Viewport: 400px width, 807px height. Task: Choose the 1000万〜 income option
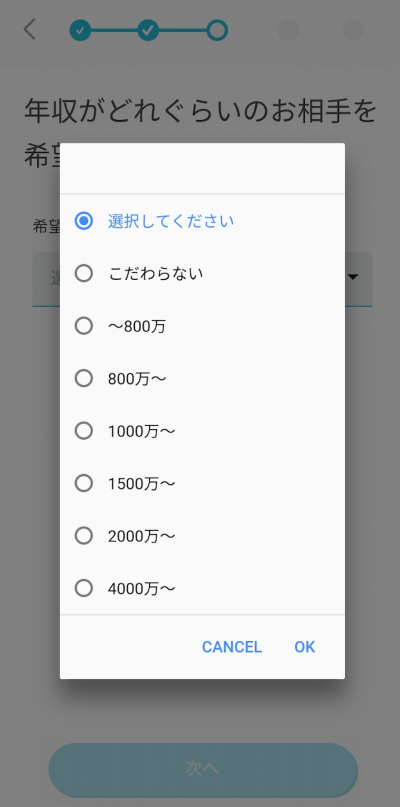(202, 431)
